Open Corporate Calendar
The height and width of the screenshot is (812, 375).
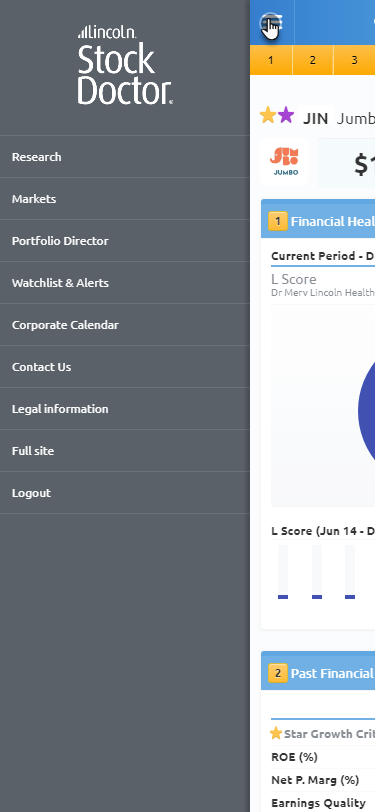125,325
